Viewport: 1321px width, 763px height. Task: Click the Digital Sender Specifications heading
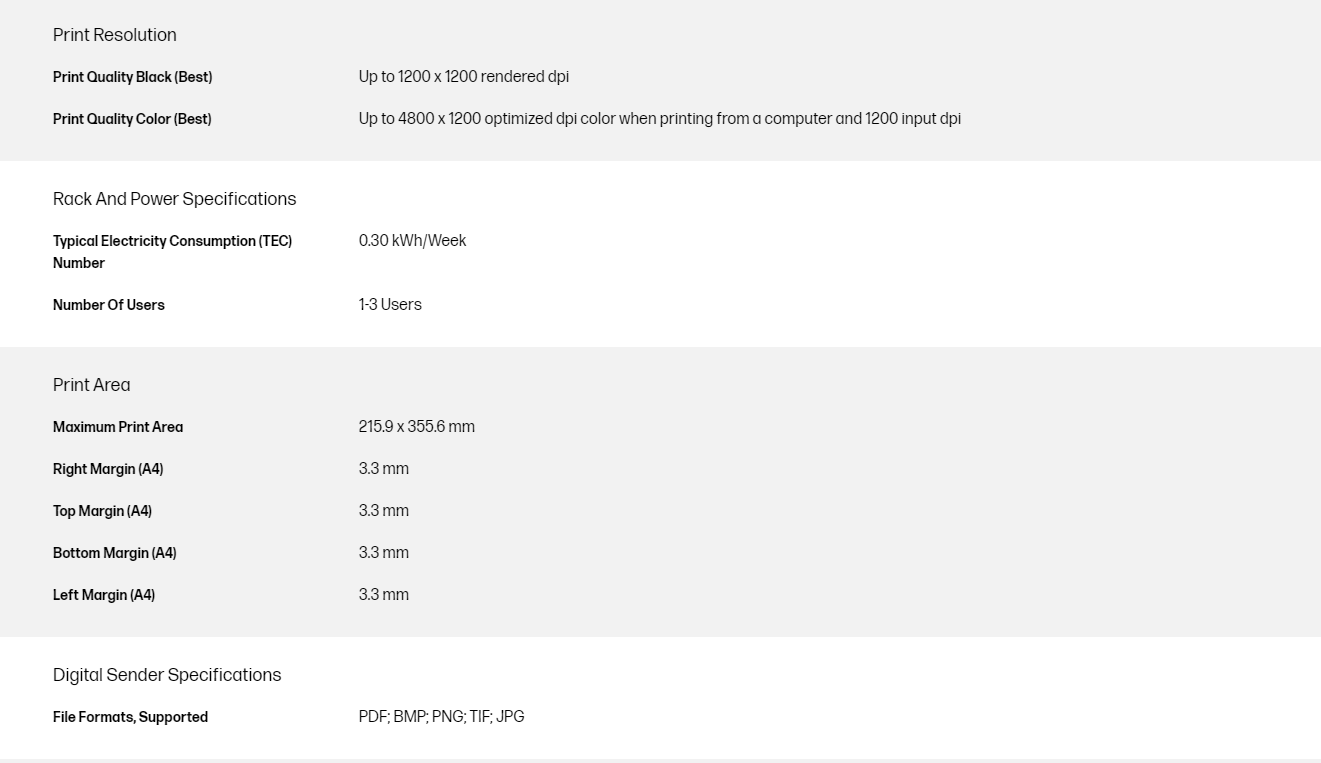tap(167, 675)
